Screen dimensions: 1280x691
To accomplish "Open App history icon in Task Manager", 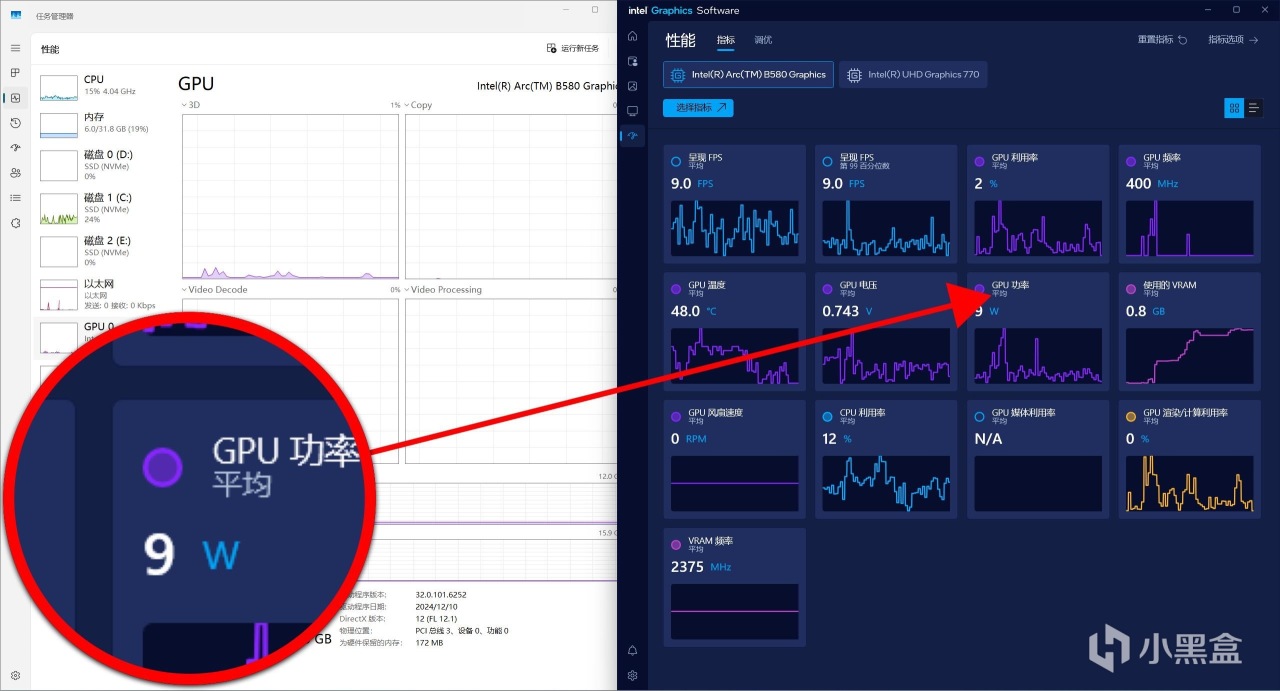I will (x=15, y=123).
